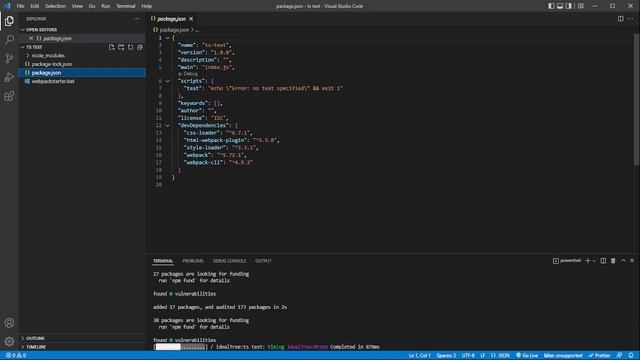This screenshot has width=640, height=360.
Task: Open the Explorer view in activity bar
Action: [x=9, y=21]
